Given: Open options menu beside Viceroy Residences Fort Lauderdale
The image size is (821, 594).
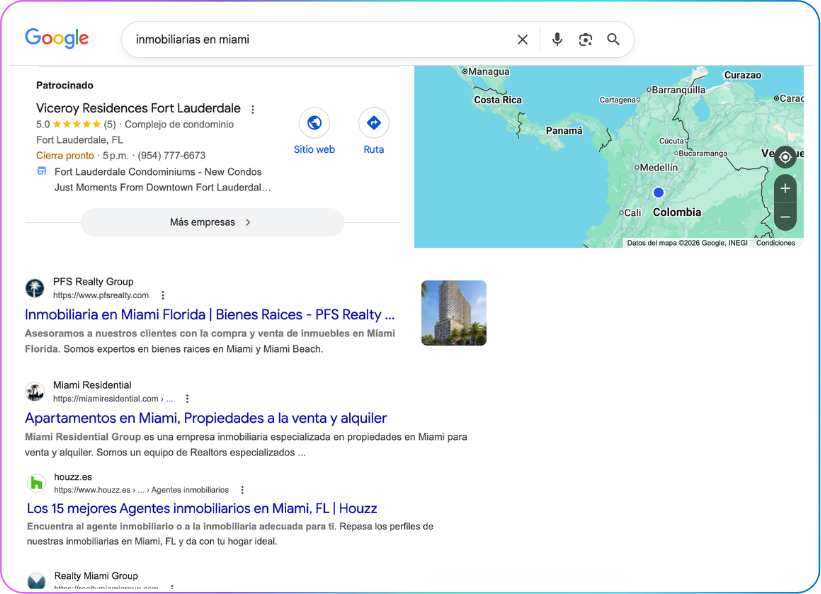Looking at the screenshot, I should click(x=253, y=109).
